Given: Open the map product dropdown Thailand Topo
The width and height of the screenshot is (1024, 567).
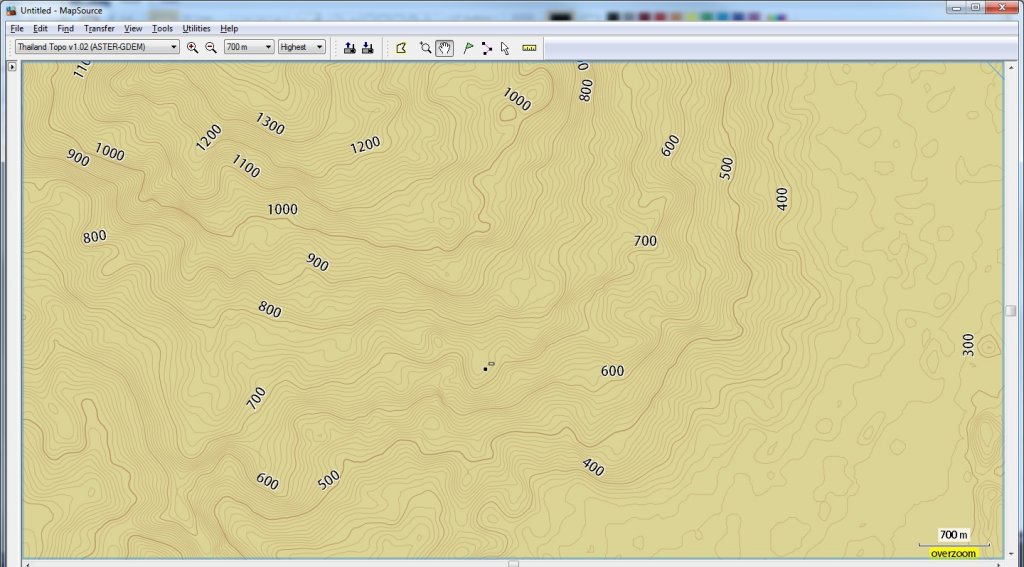Looking at the screenshot, I should click(97, 47).
